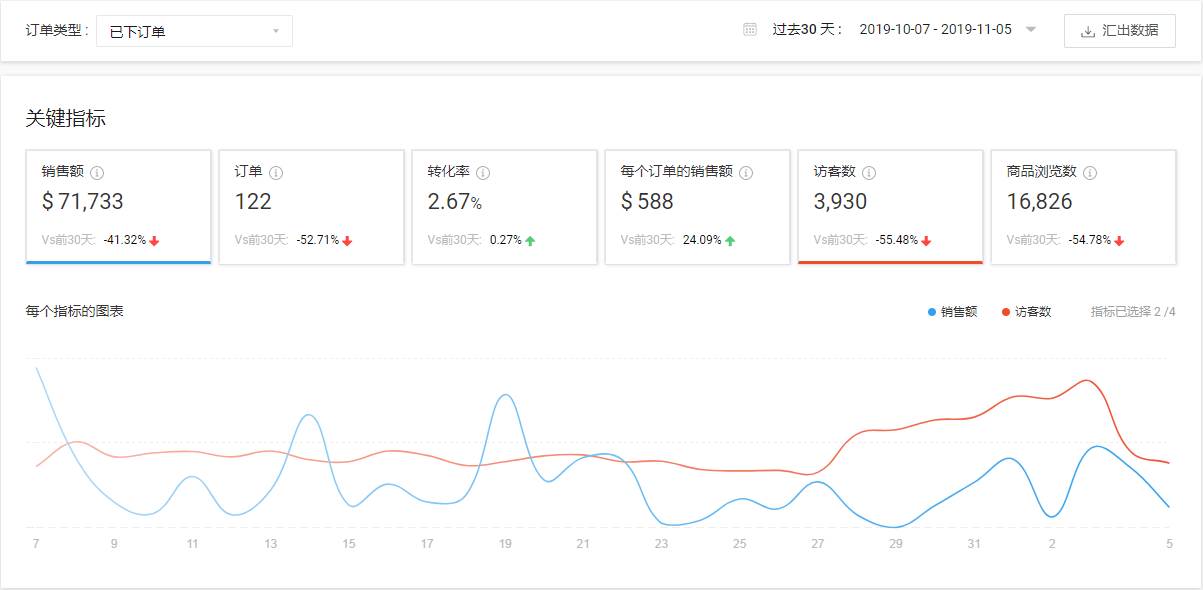Click the 访客数 legend label in chart
Screen dimensions: 1203x590
(x=1033, y=312)
